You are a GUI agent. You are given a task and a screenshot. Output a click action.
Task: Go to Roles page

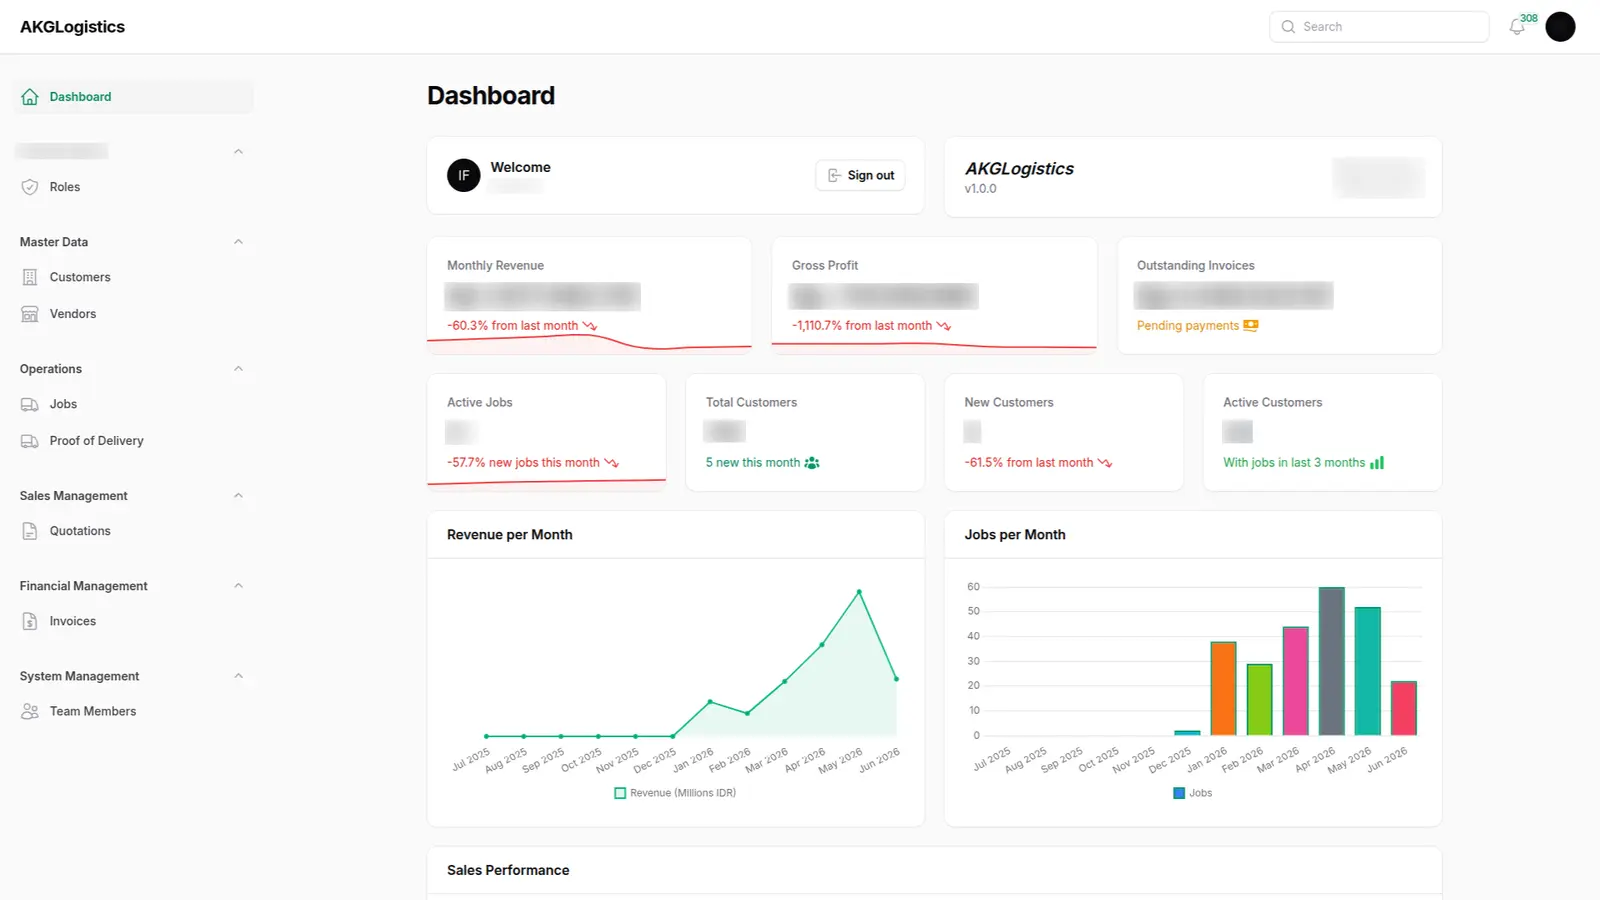coord(134,187)
